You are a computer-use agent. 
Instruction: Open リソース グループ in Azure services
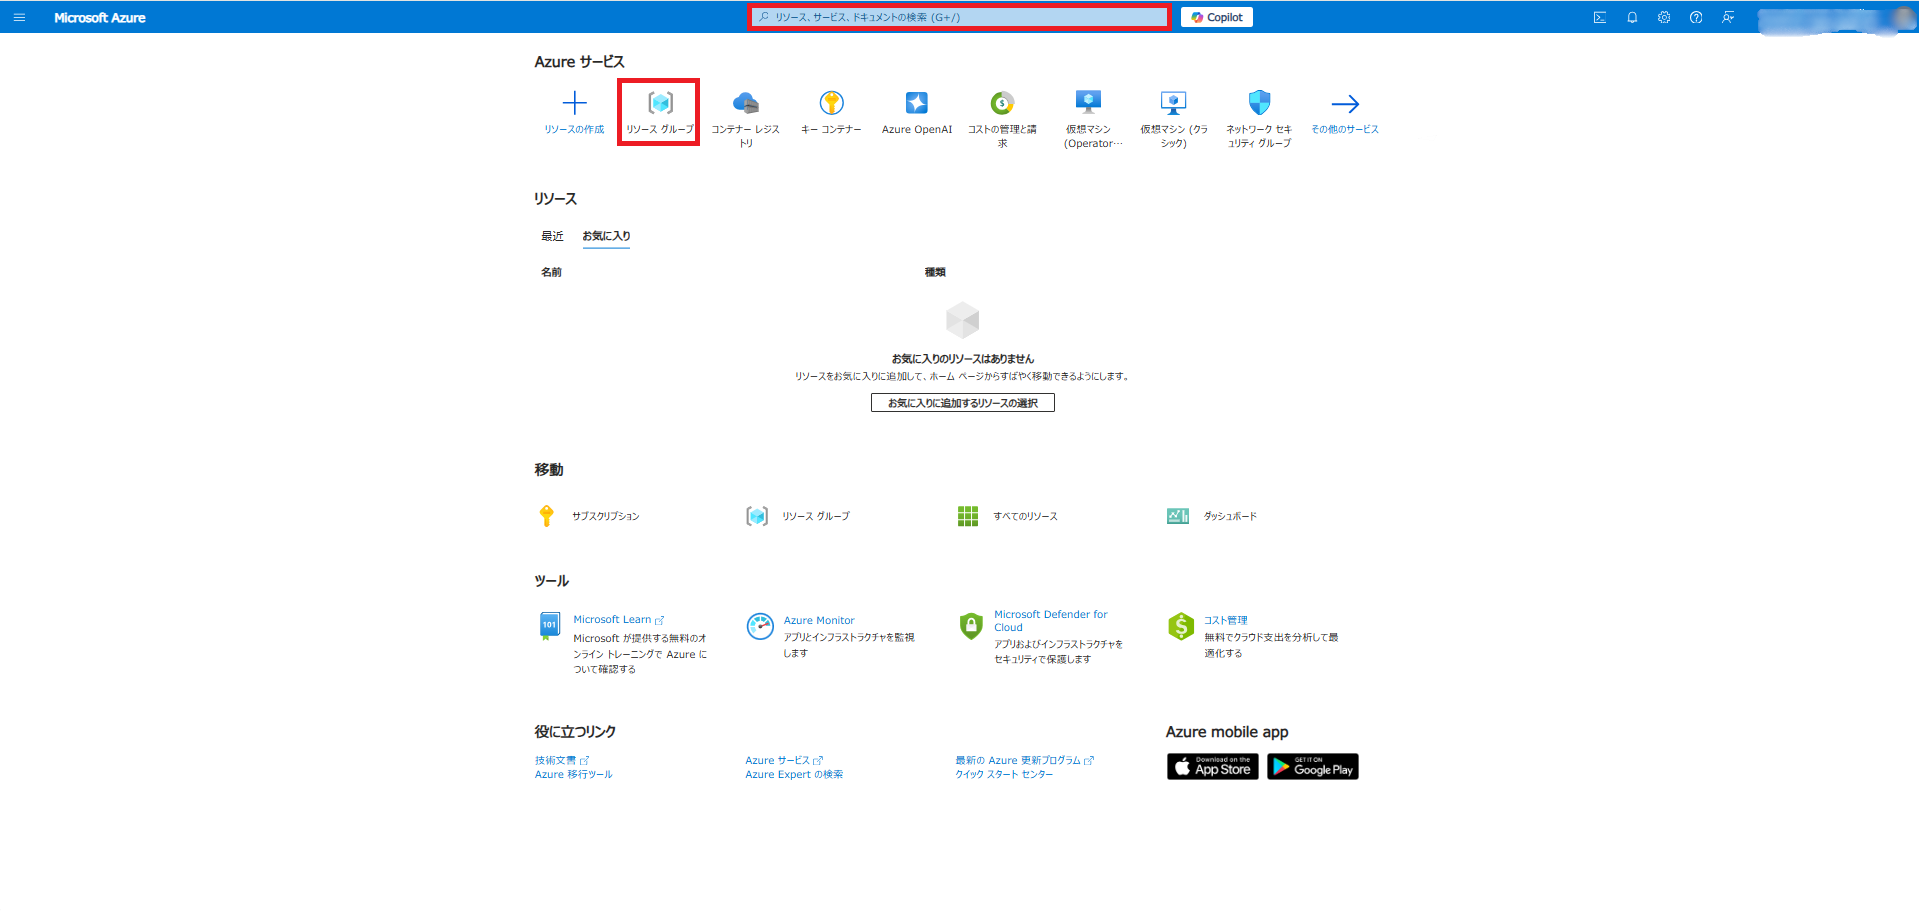click(x=659, y=112)
